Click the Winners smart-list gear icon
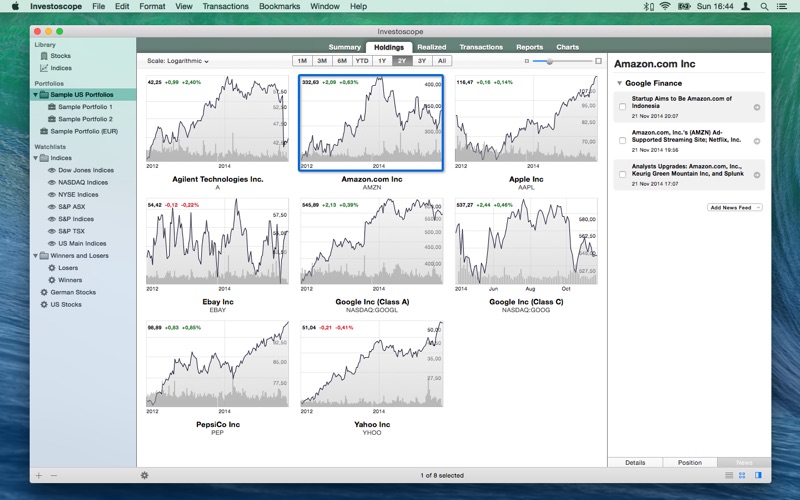Screen dimensions: 800x500 pos(52,280)
